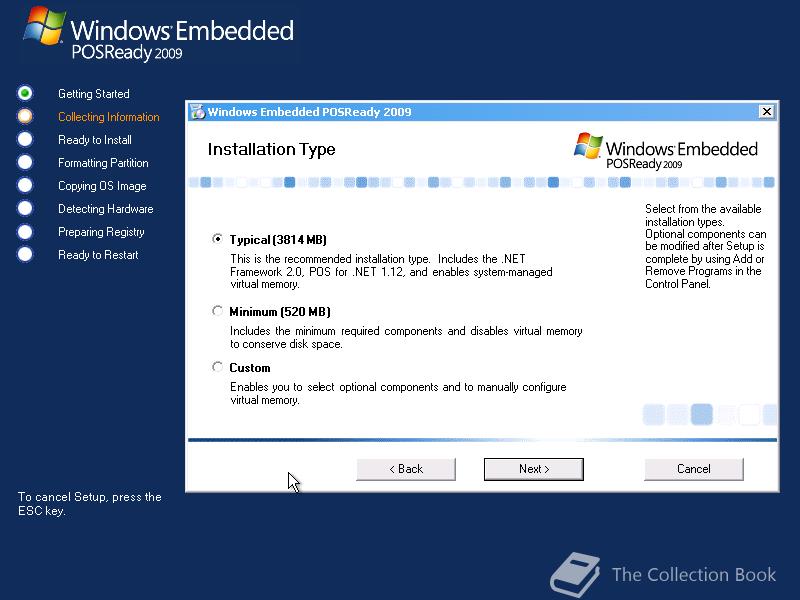800x600 pixels.
Task: Select the Custom installation radio button
Action: click(217, 367)
